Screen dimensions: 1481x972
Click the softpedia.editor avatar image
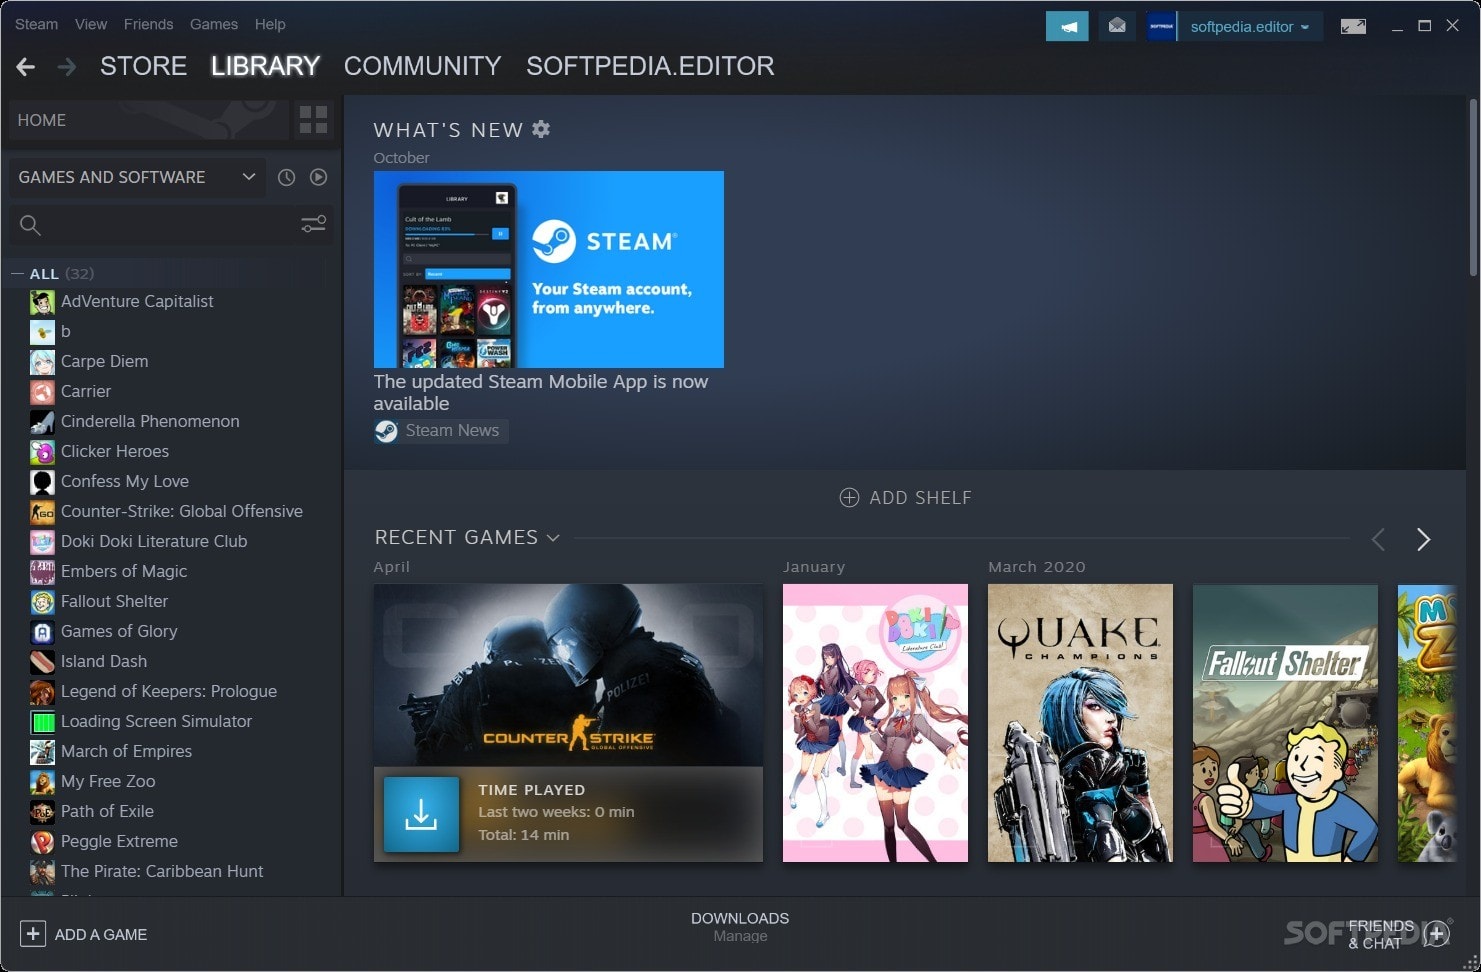tap(1161, 27)
